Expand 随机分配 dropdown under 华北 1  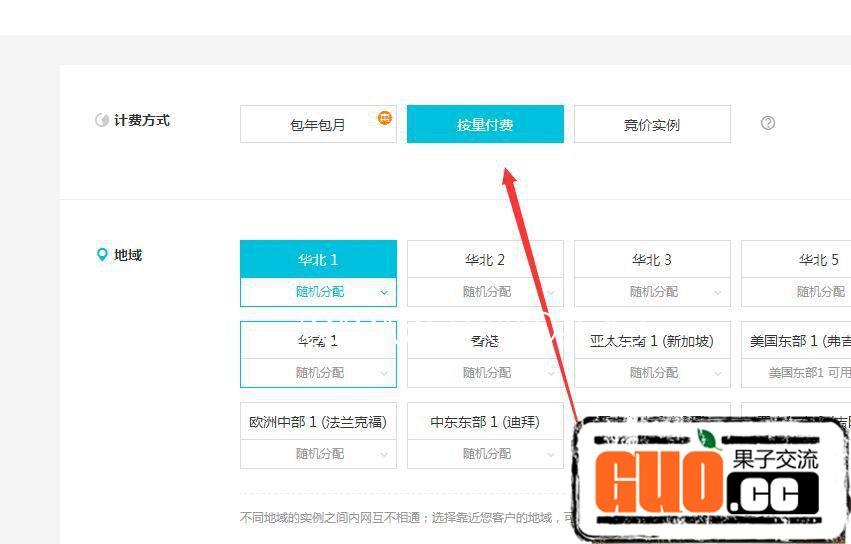(318, 292)
